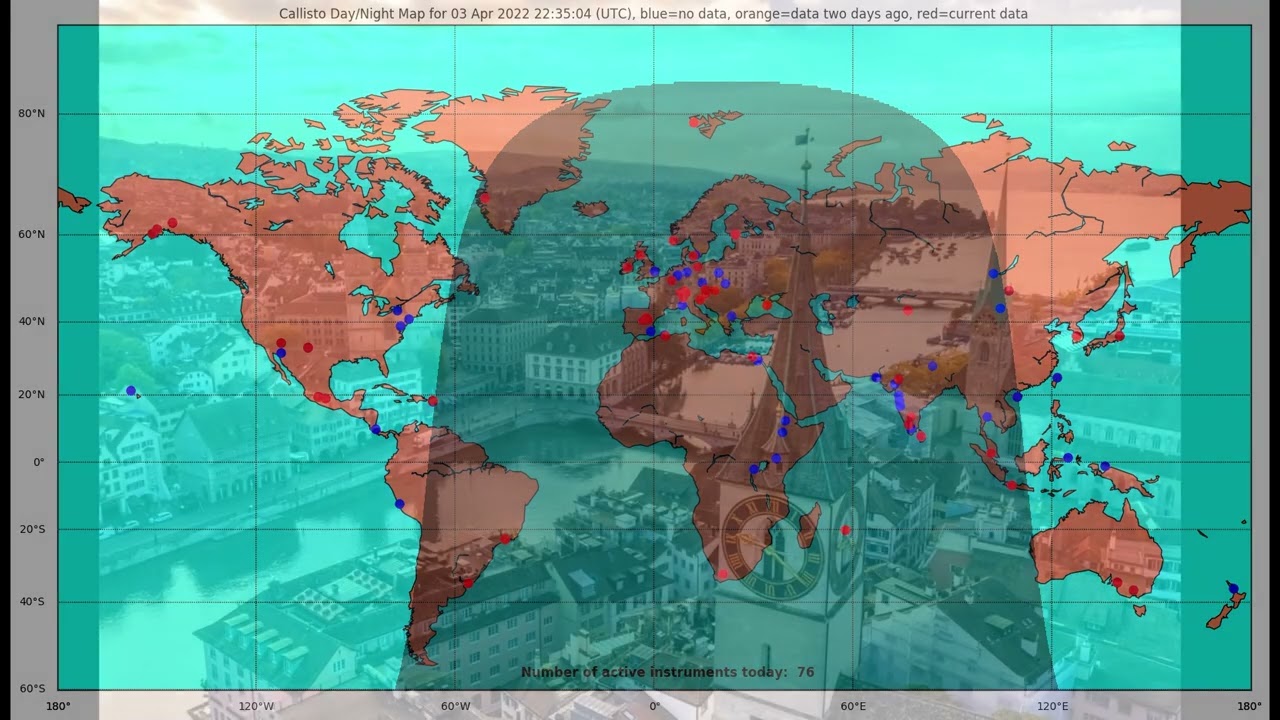
Task: Click the blue station dot at Taiwan
Action: coord(1057,378)
